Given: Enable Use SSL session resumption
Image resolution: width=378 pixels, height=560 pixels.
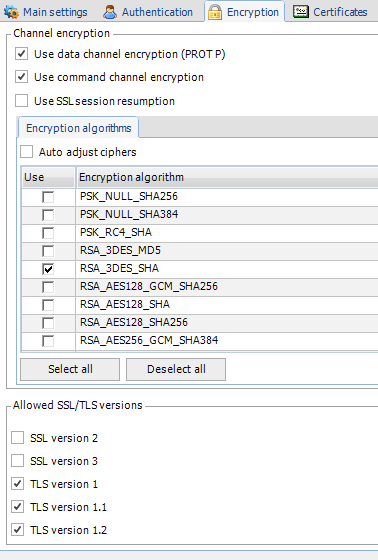Looking at the screenshot, I should (21, 101).
